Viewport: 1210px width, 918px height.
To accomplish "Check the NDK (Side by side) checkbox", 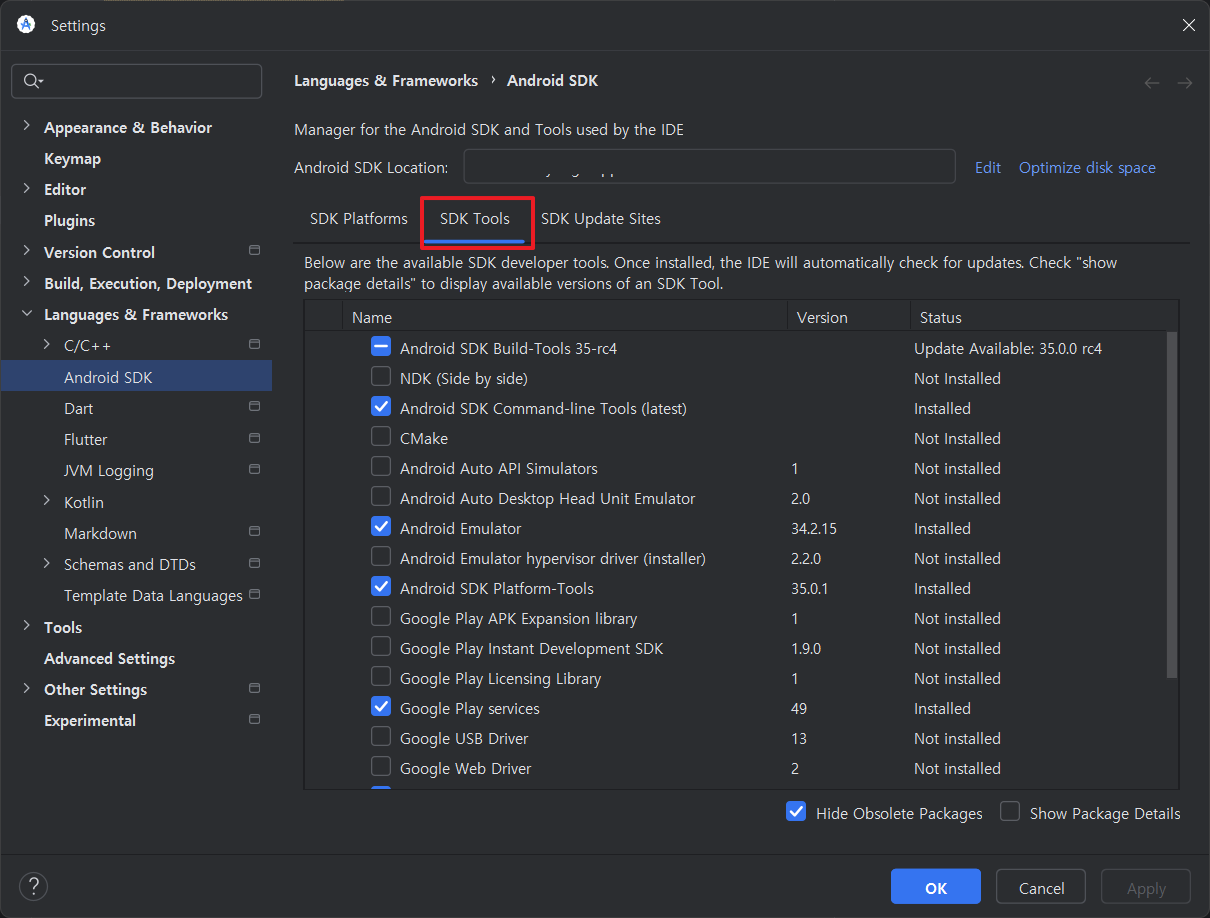I will point(381,377).
